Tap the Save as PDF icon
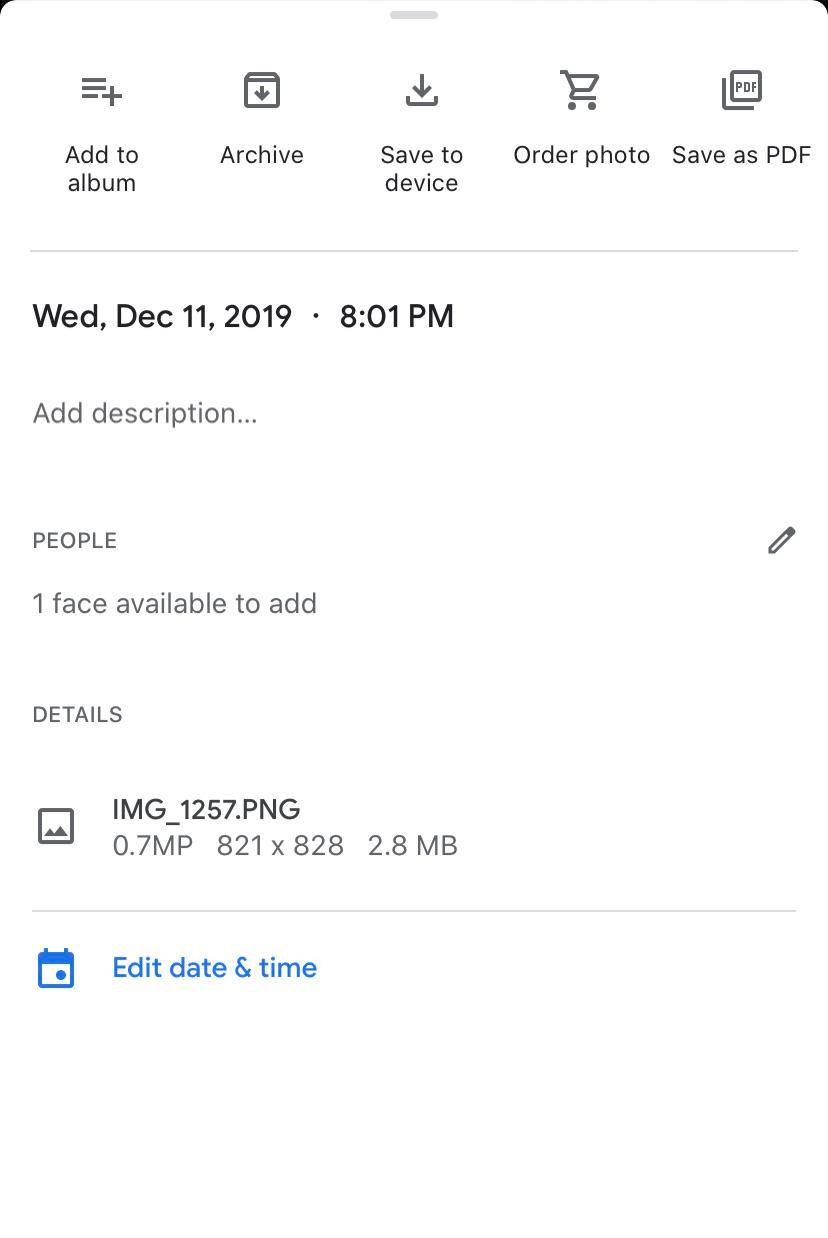Image resolution: width=828 pixels, height=1238 pixels. coord(741,90)
